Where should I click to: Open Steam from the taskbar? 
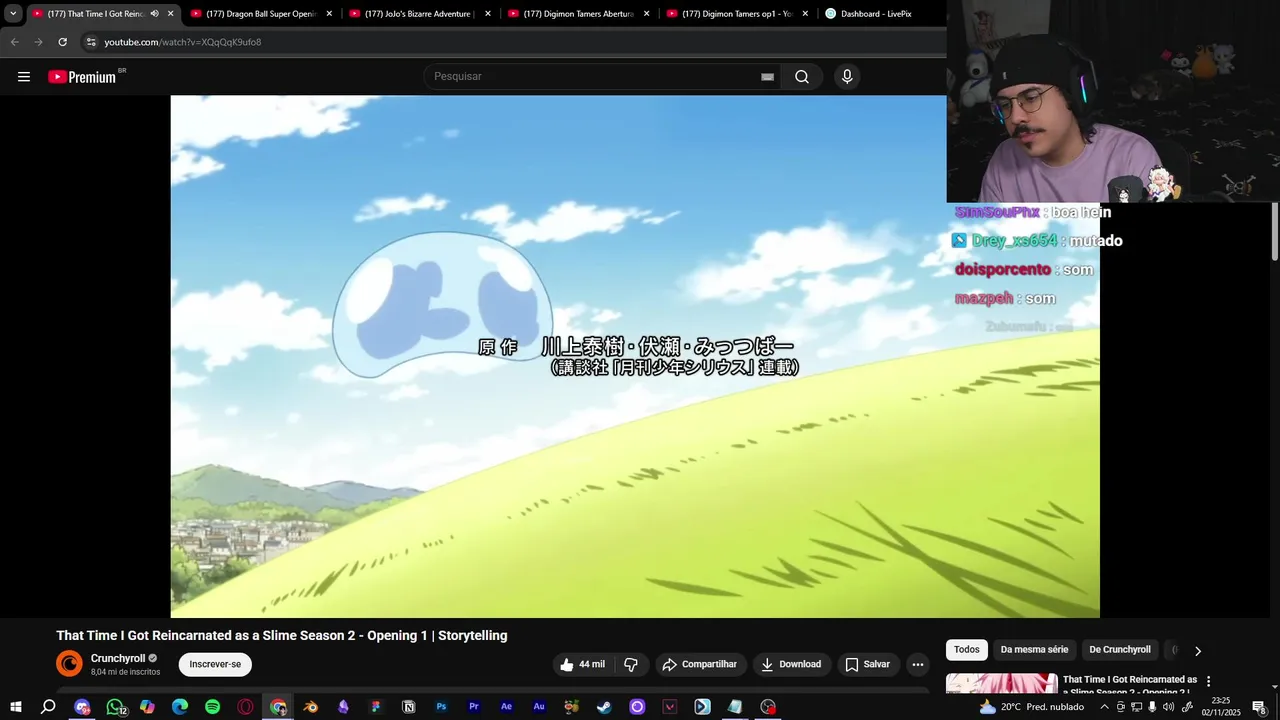coord(605,707)
